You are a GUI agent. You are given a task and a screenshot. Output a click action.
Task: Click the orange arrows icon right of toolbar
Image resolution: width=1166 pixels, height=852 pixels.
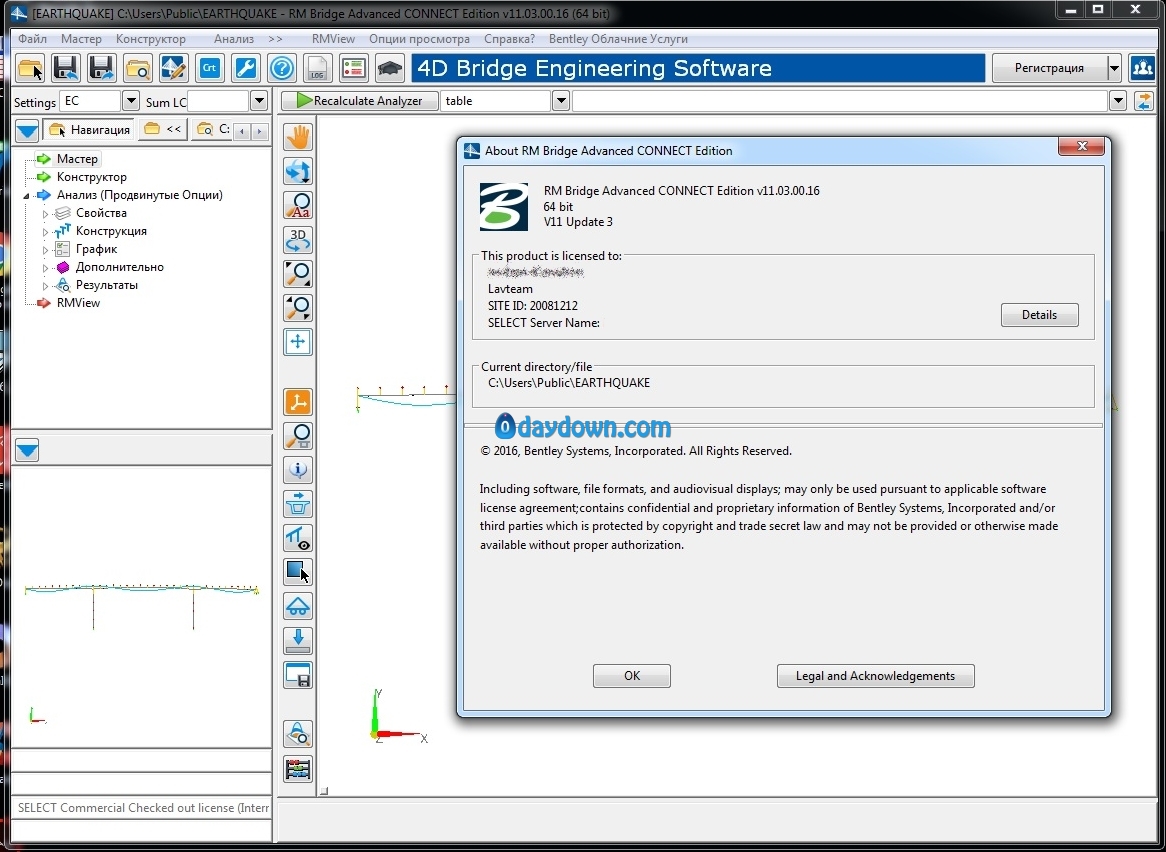click(x=1144, y=100)
